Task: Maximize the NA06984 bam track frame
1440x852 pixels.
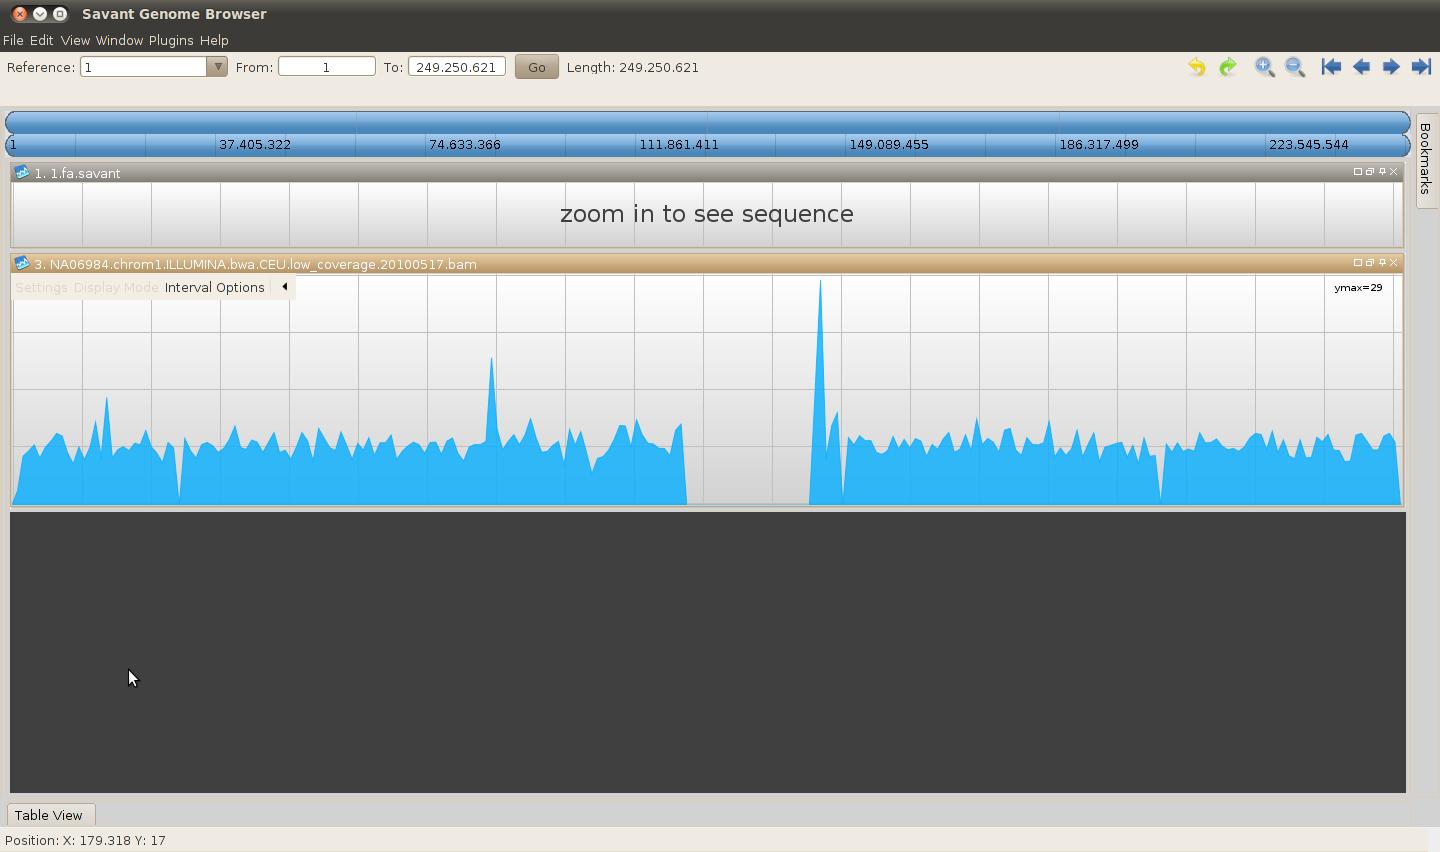Action: click(1358, 263)
